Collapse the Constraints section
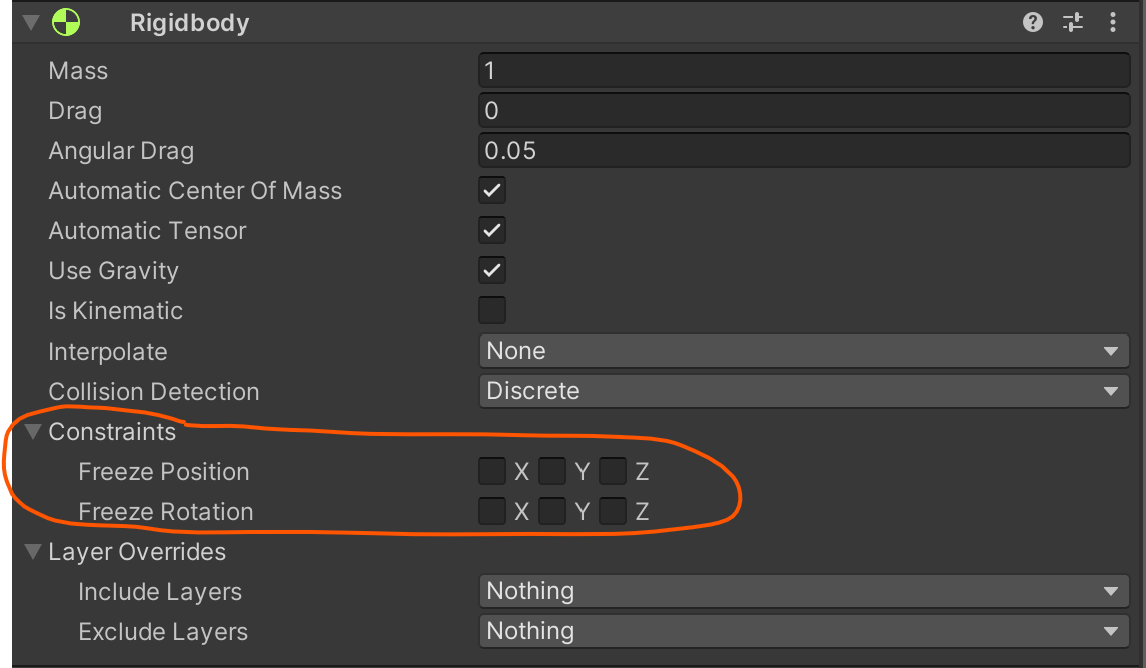 point(33,432)
